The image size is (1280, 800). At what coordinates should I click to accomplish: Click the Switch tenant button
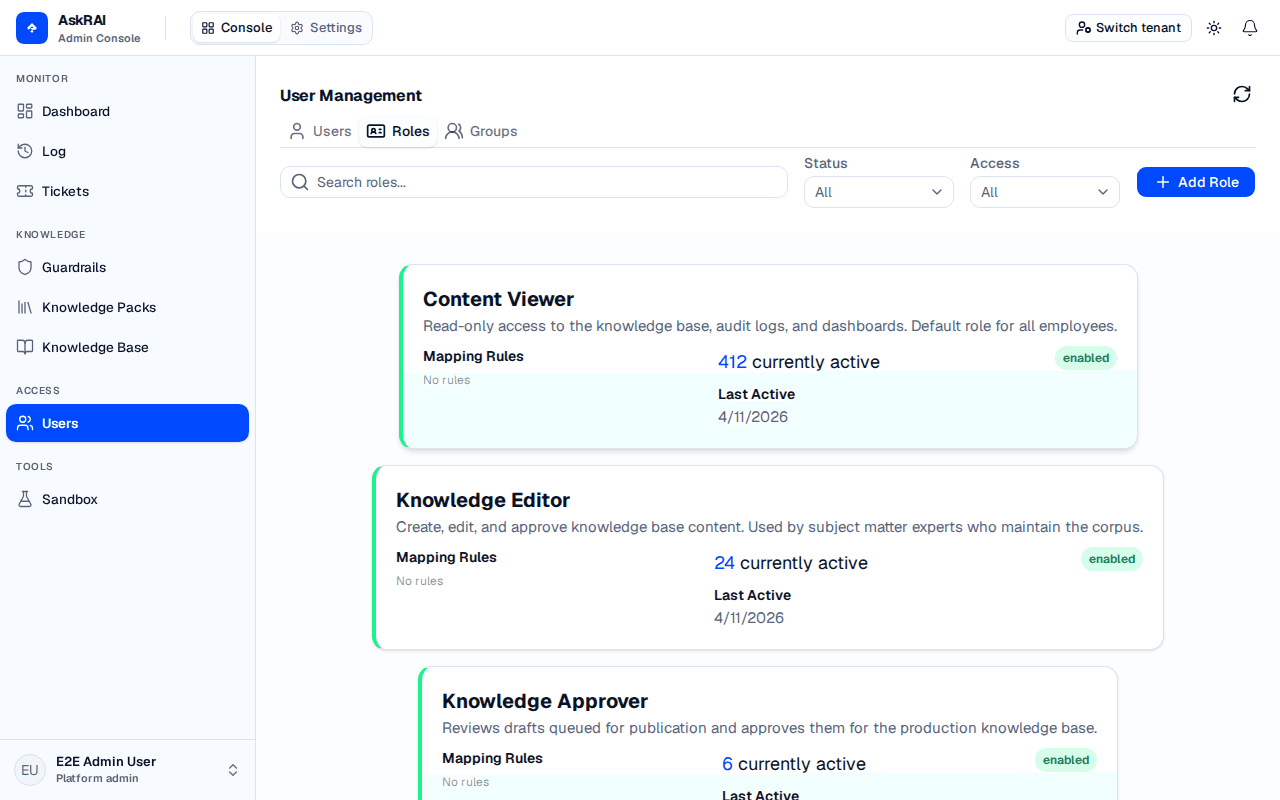click(1128, 28)
